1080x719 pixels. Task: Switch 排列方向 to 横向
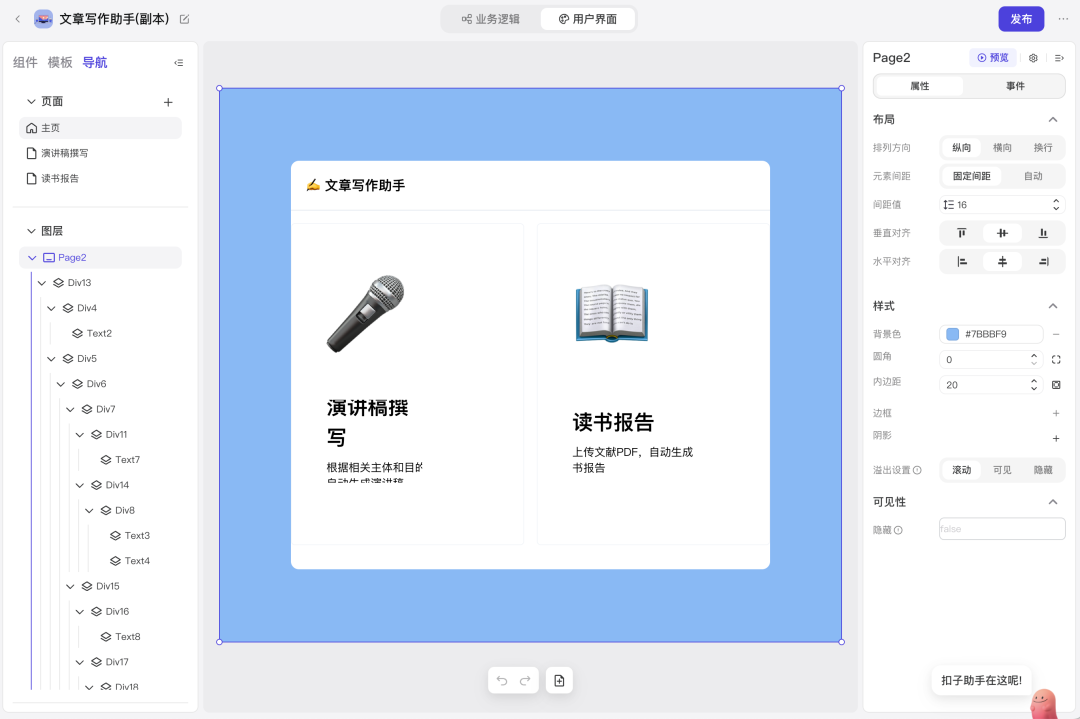(1001, 147)
